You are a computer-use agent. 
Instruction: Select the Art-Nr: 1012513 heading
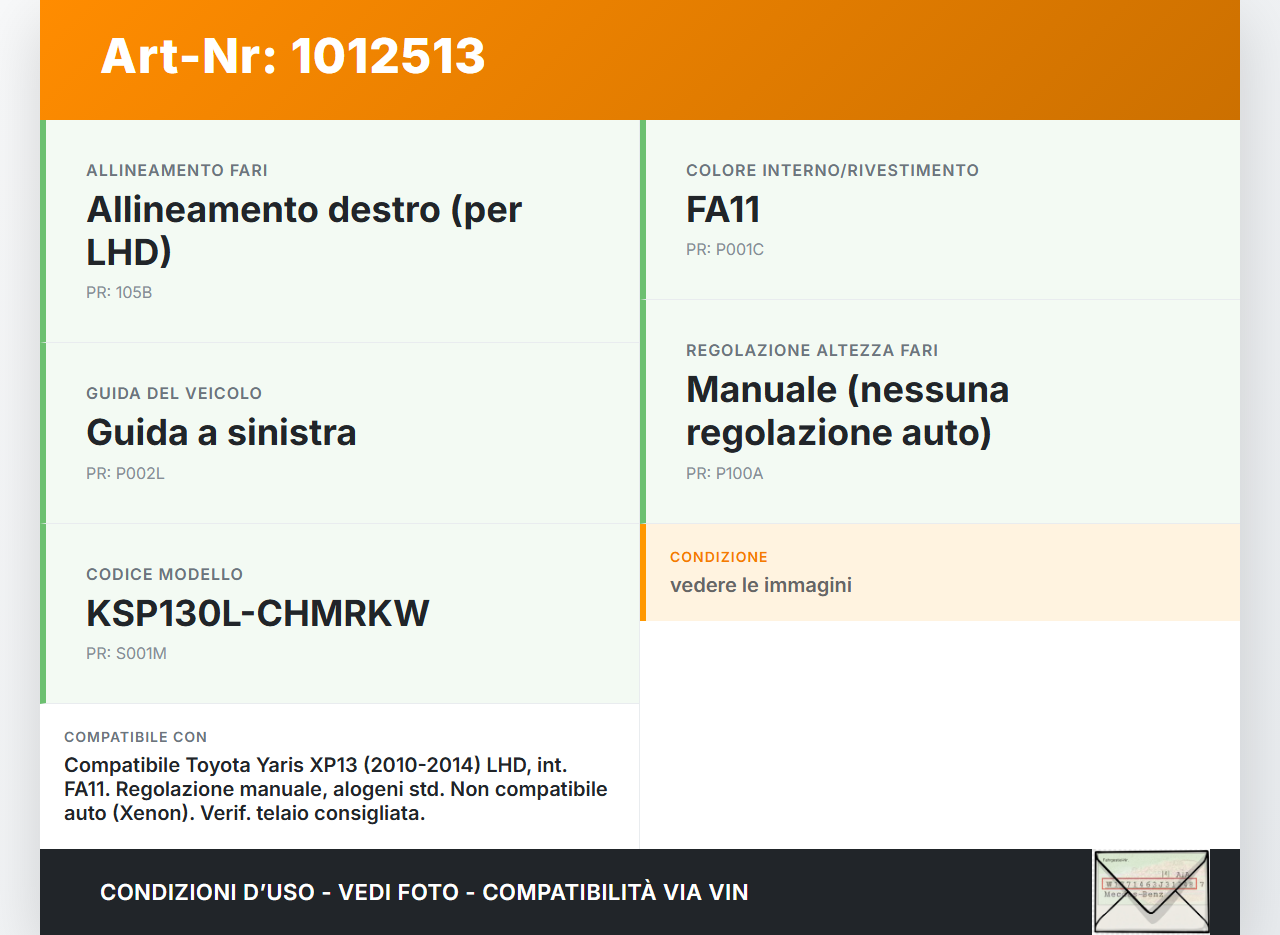pyautogui.click(x=293, y=56)
